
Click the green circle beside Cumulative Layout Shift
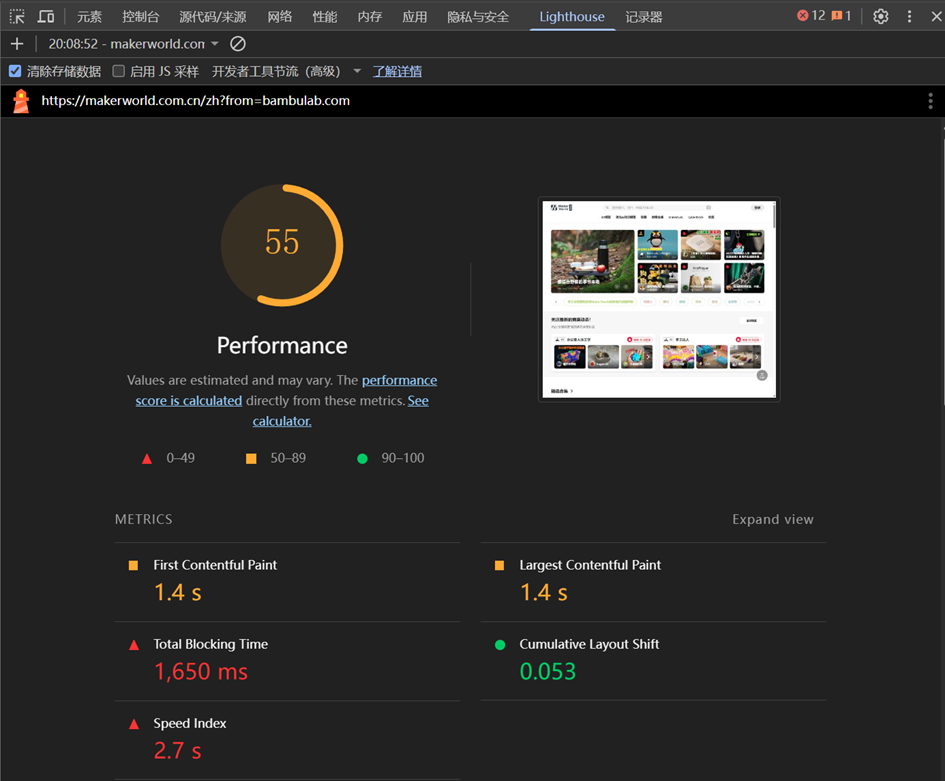(500, 645)
